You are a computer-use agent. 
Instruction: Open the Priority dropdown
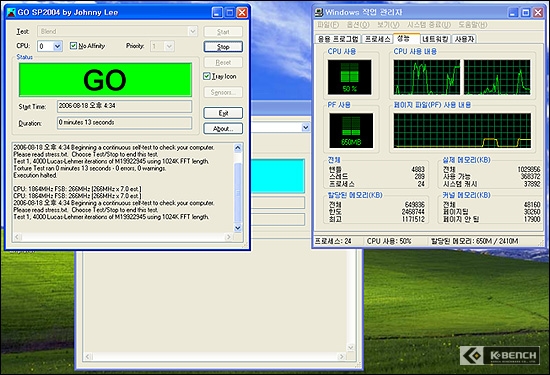coord(169,46)
